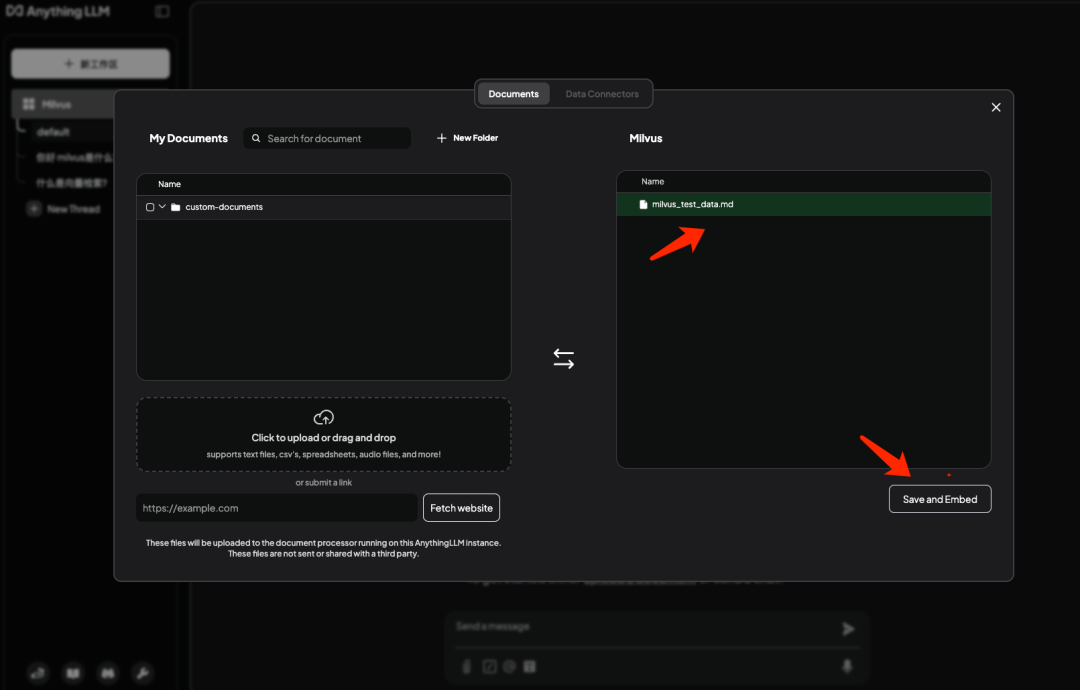Click the text size icon in message box
The height and width of the screenshot is (690, 1080).
[x=529, y=667]
